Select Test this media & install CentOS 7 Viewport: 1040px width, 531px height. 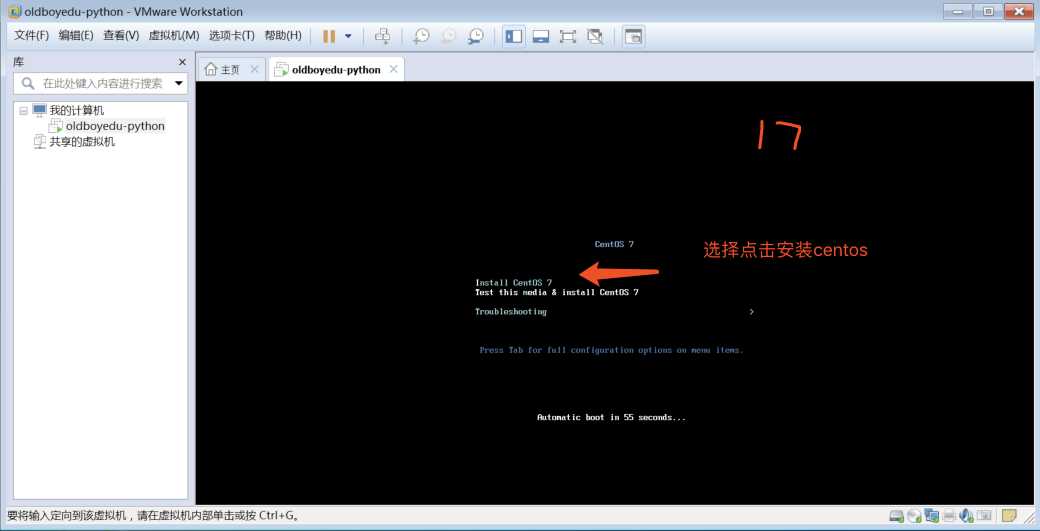click(x=557, y=292)
